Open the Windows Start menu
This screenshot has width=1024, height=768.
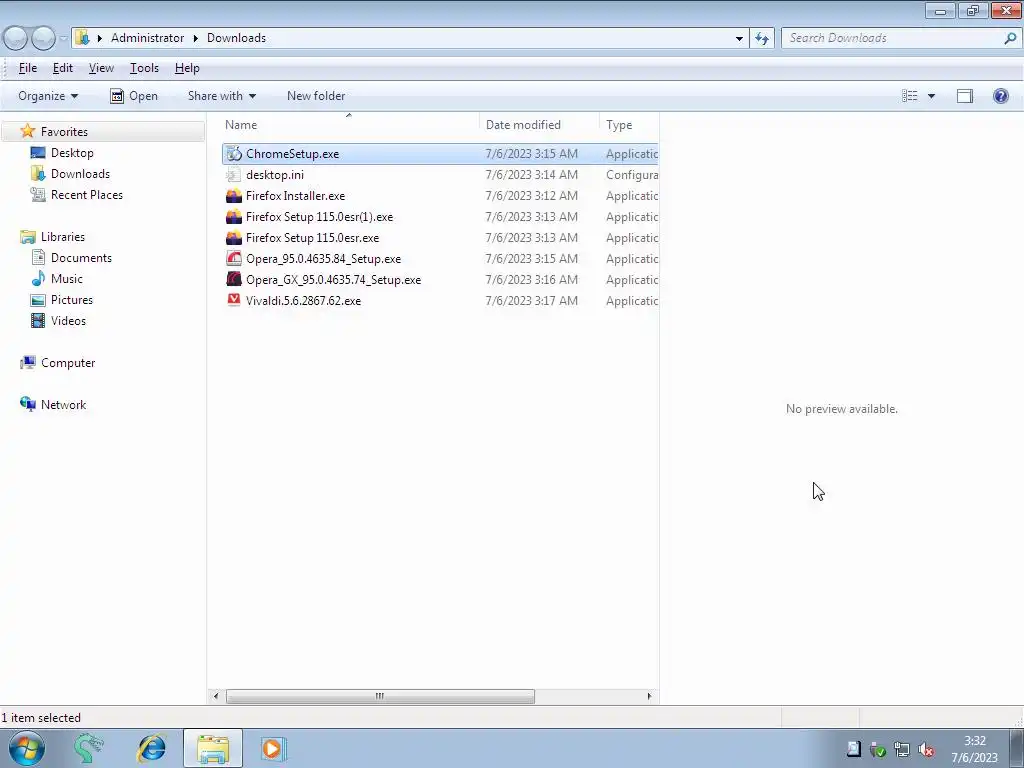tap(26, 748)
